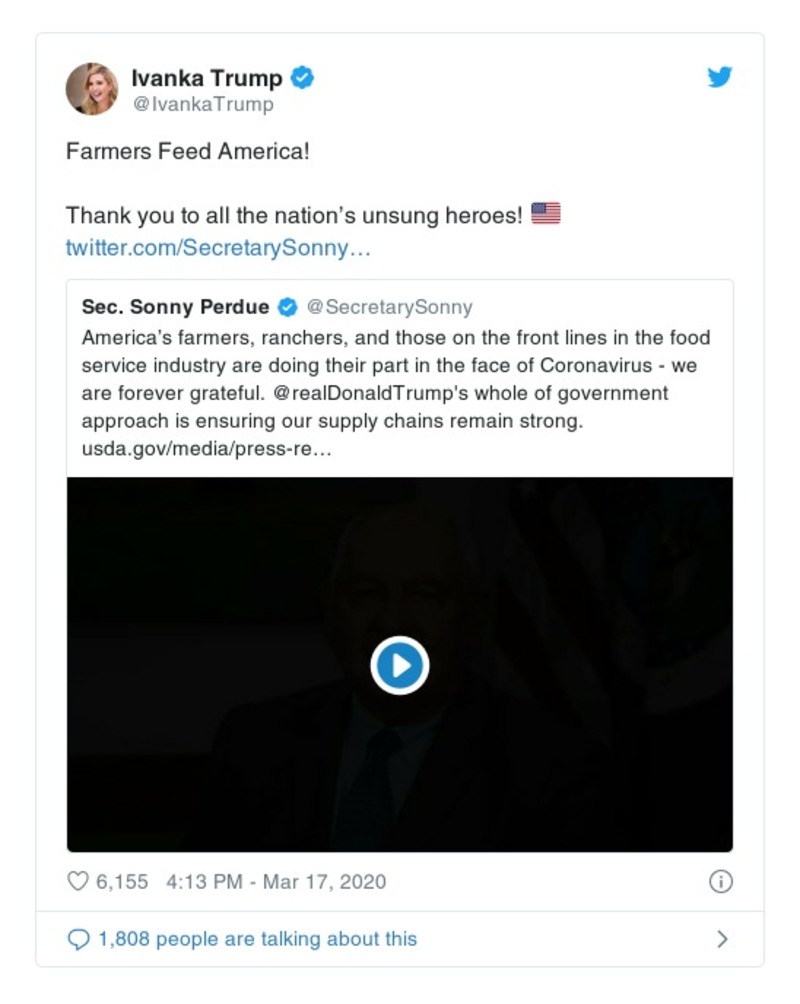Open the Ivanka Trump display name

207,77
